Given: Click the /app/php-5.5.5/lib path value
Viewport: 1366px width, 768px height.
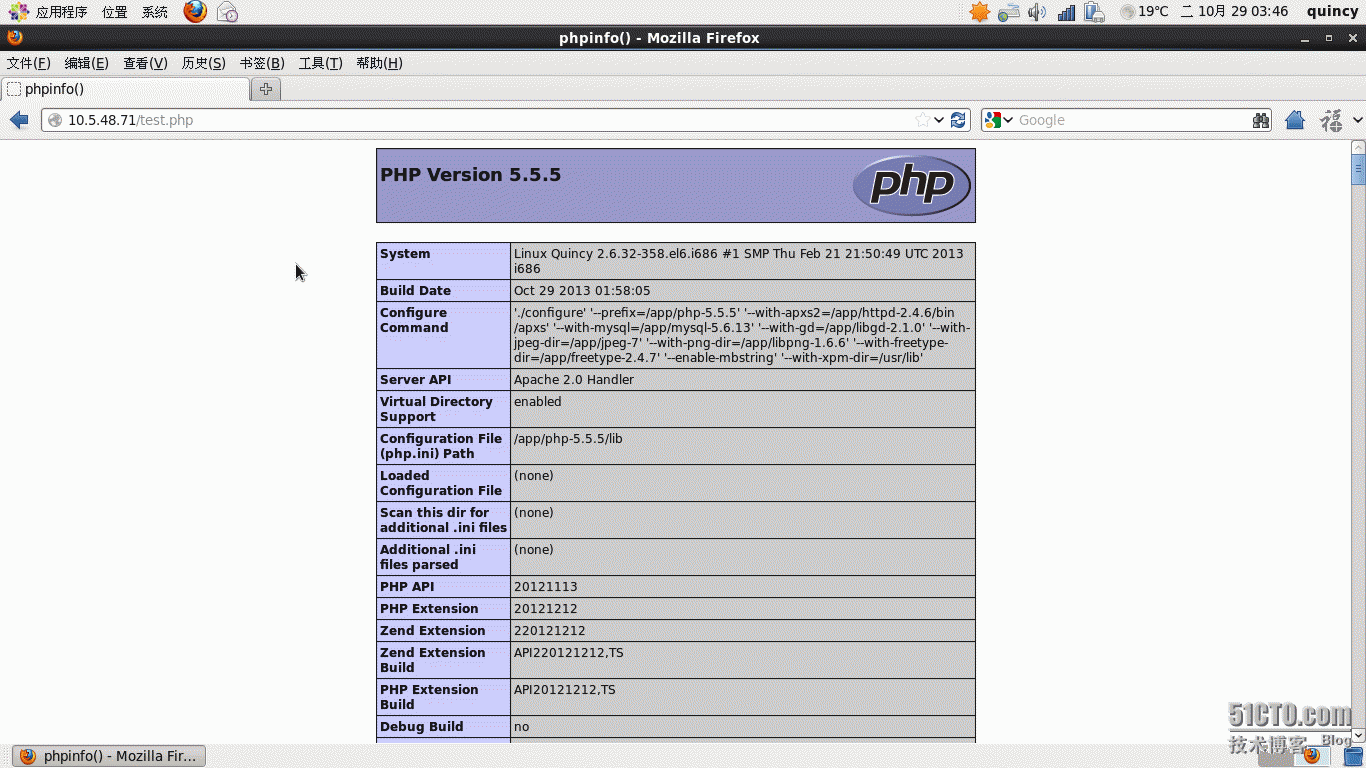Looking at the screenshot, I should point(568,439).
